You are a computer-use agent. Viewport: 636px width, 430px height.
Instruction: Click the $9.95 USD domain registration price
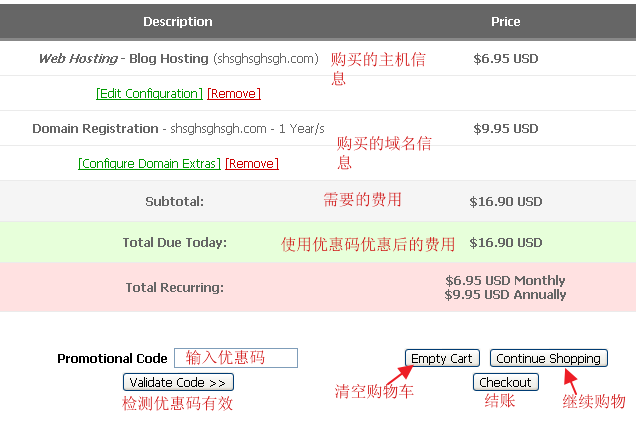[x=505, y=129]
